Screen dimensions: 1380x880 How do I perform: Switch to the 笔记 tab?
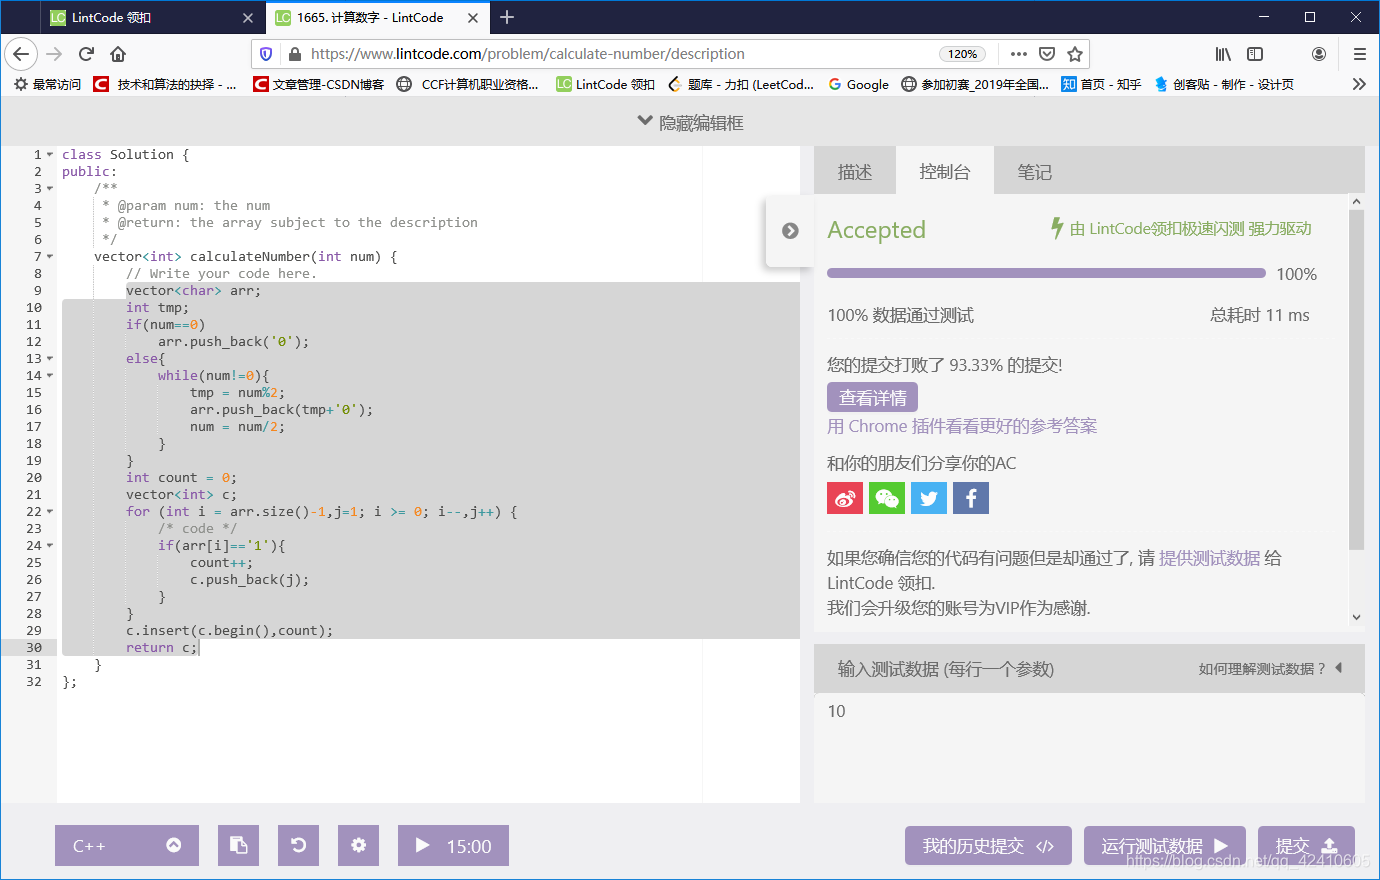click(x=1035, y=171)
